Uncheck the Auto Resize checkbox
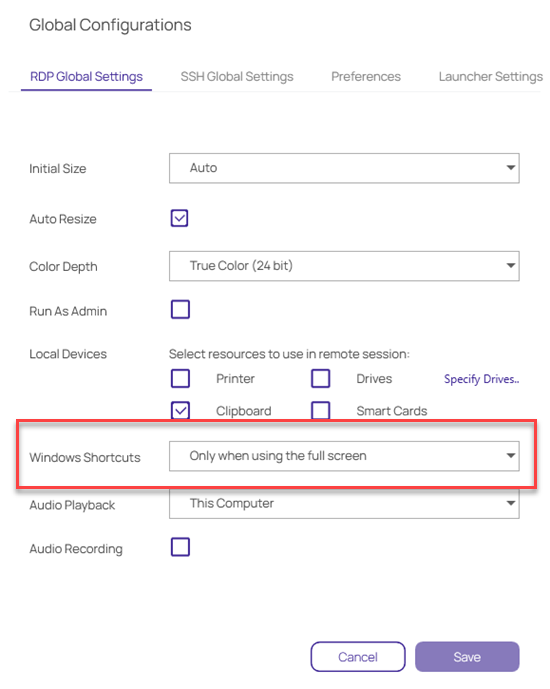Viewport: 550px width, 689px height. pos(180,218)
